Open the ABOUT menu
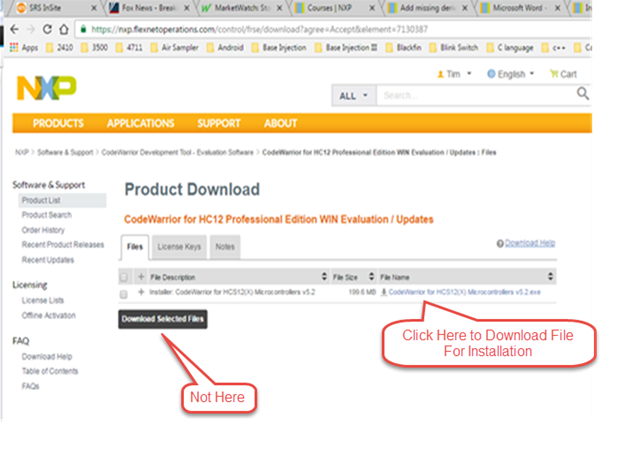This screenshot has height=456, width=624. 281,123
